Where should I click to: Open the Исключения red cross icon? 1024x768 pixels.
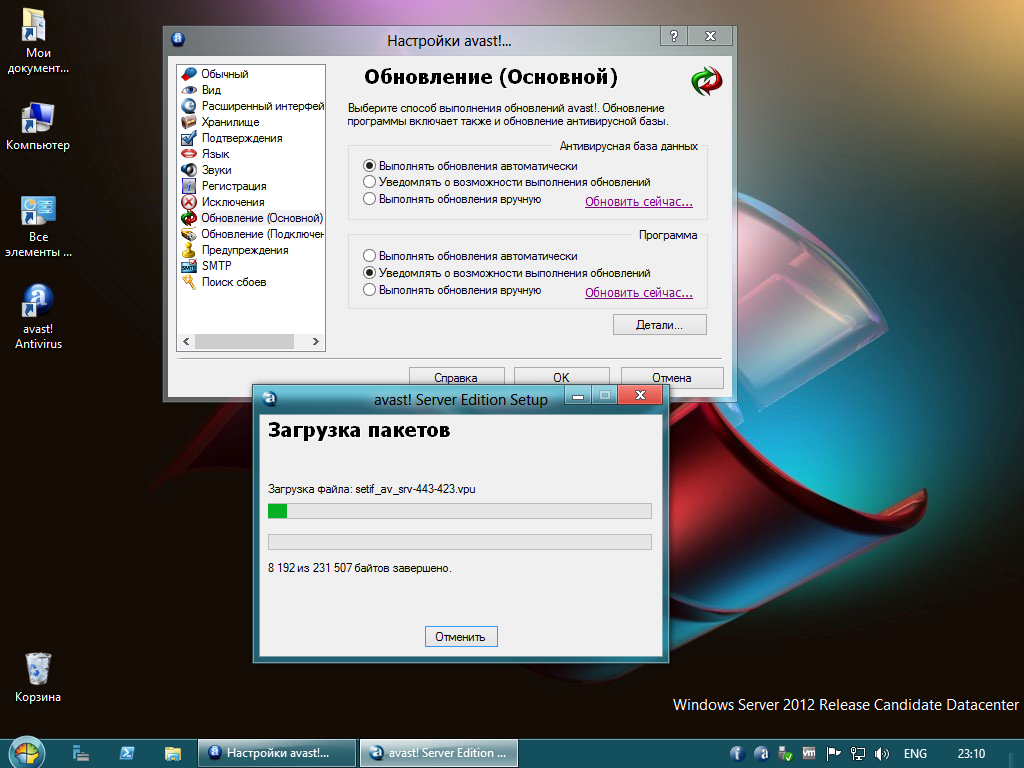pos(189,202)
